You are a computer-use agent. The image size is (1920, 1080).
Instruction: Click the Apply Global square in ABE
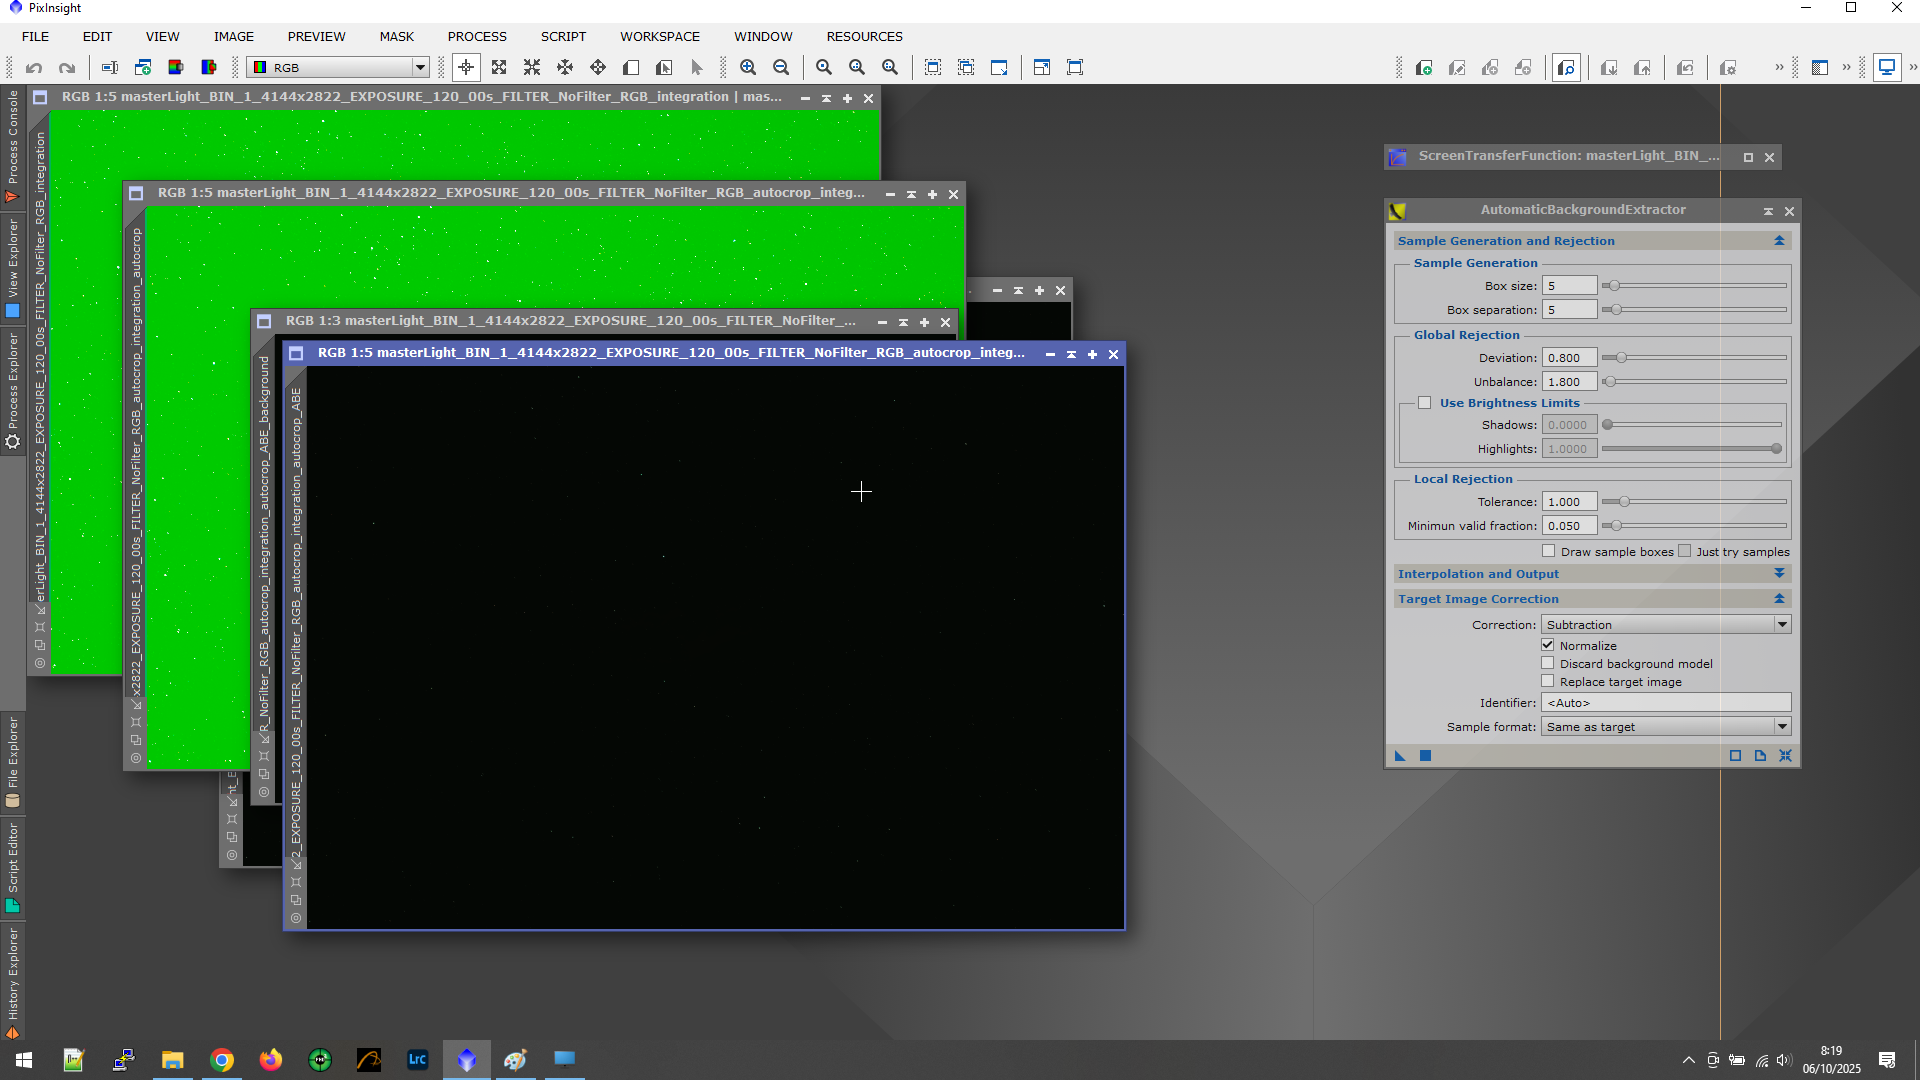tap(1426, 756)
